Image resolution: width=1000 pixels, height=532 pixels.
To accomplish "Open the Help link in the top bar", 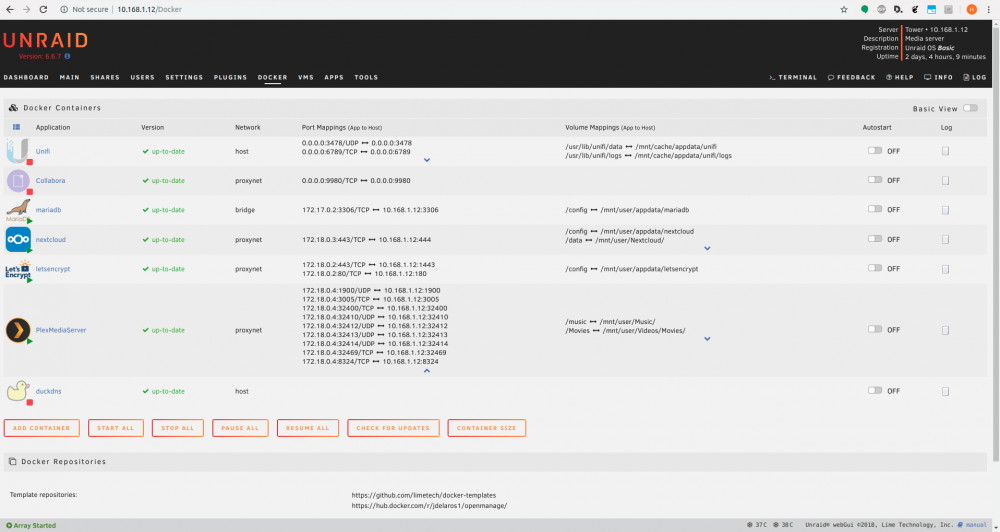I will [899, 77].
